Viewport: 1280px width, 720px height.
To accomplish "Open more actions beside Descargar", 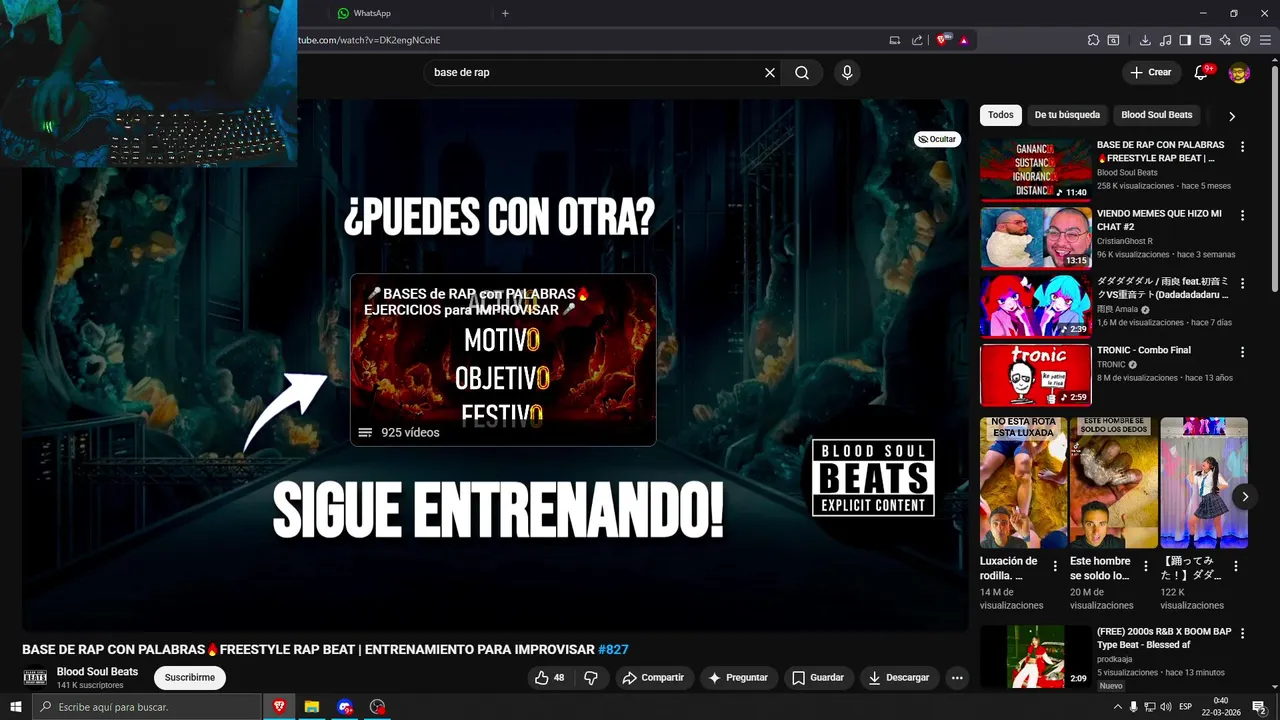I will (957, 678).
